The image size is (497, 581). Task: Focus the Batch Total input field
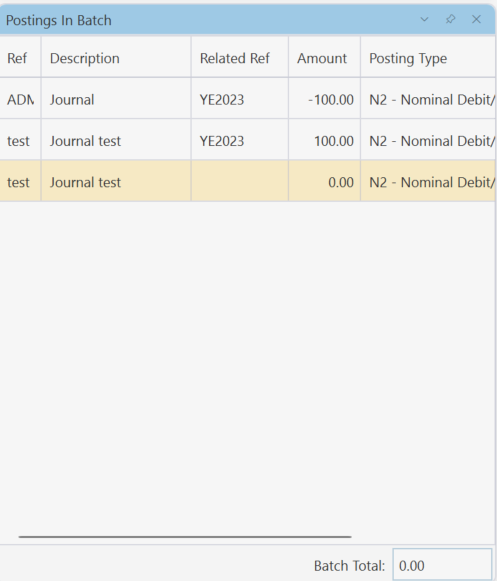pyautogui.click(x=442, y=565)
